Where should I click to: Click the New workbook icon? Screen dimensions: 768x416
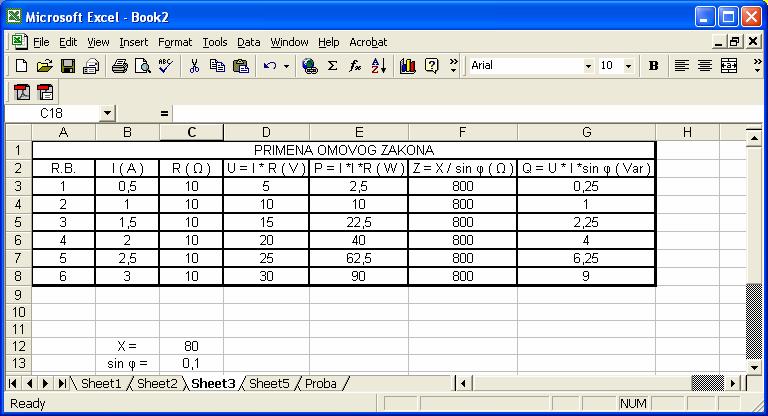[x=21, y=66]
